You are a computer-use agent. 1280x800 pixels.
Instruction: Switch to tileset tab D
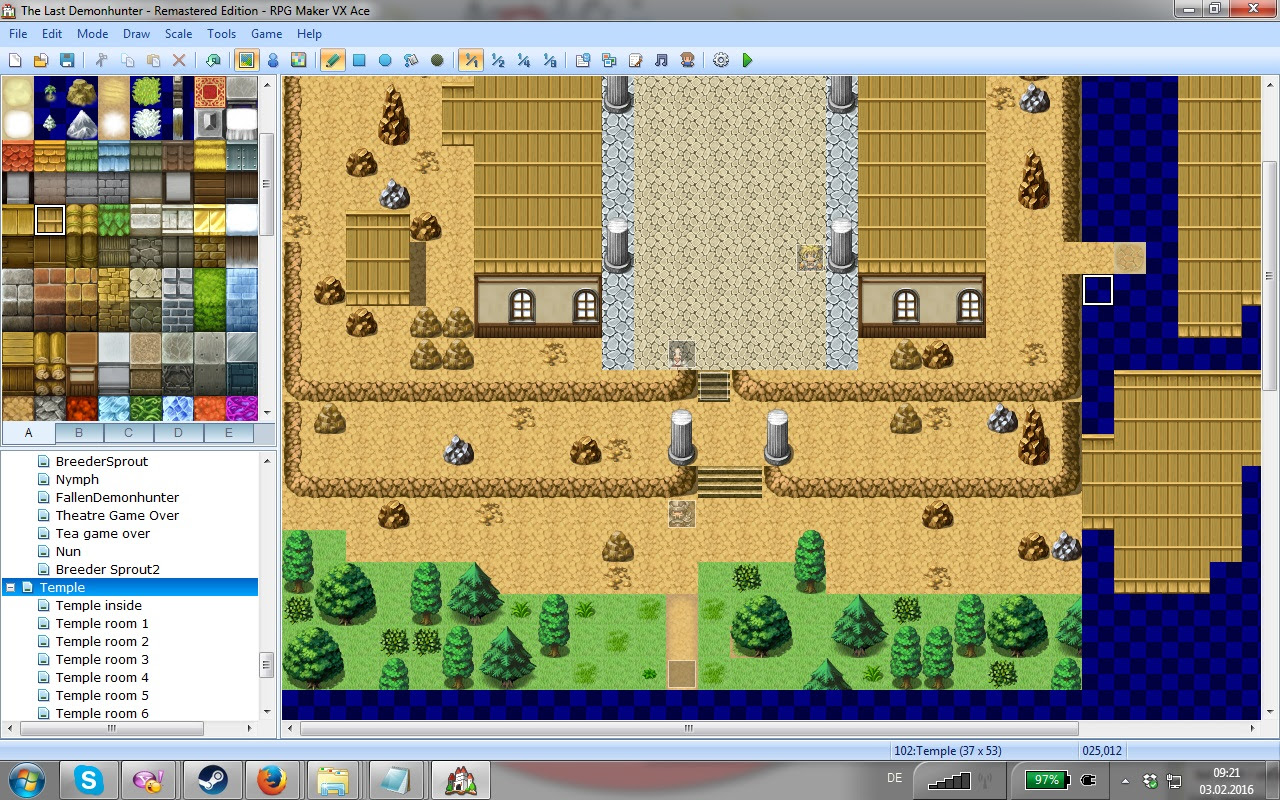click(179, 433)
